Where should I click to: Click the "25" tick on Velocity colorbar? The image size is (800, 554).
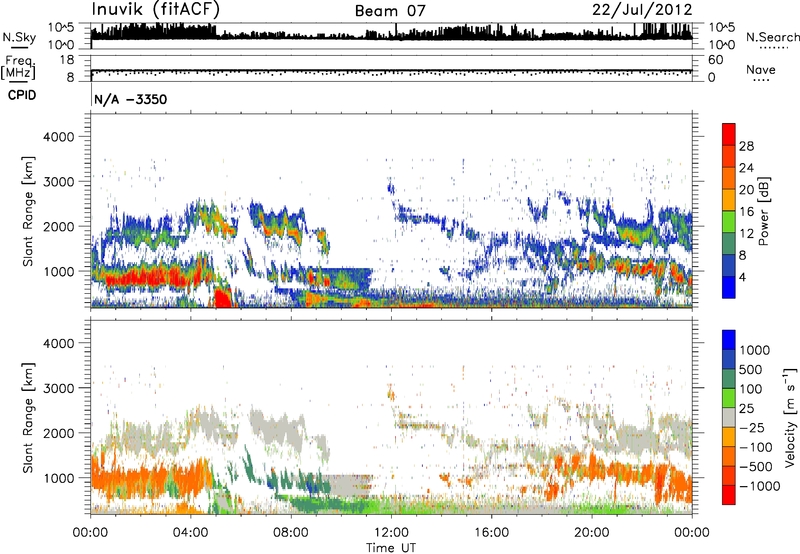coord(746,408)
